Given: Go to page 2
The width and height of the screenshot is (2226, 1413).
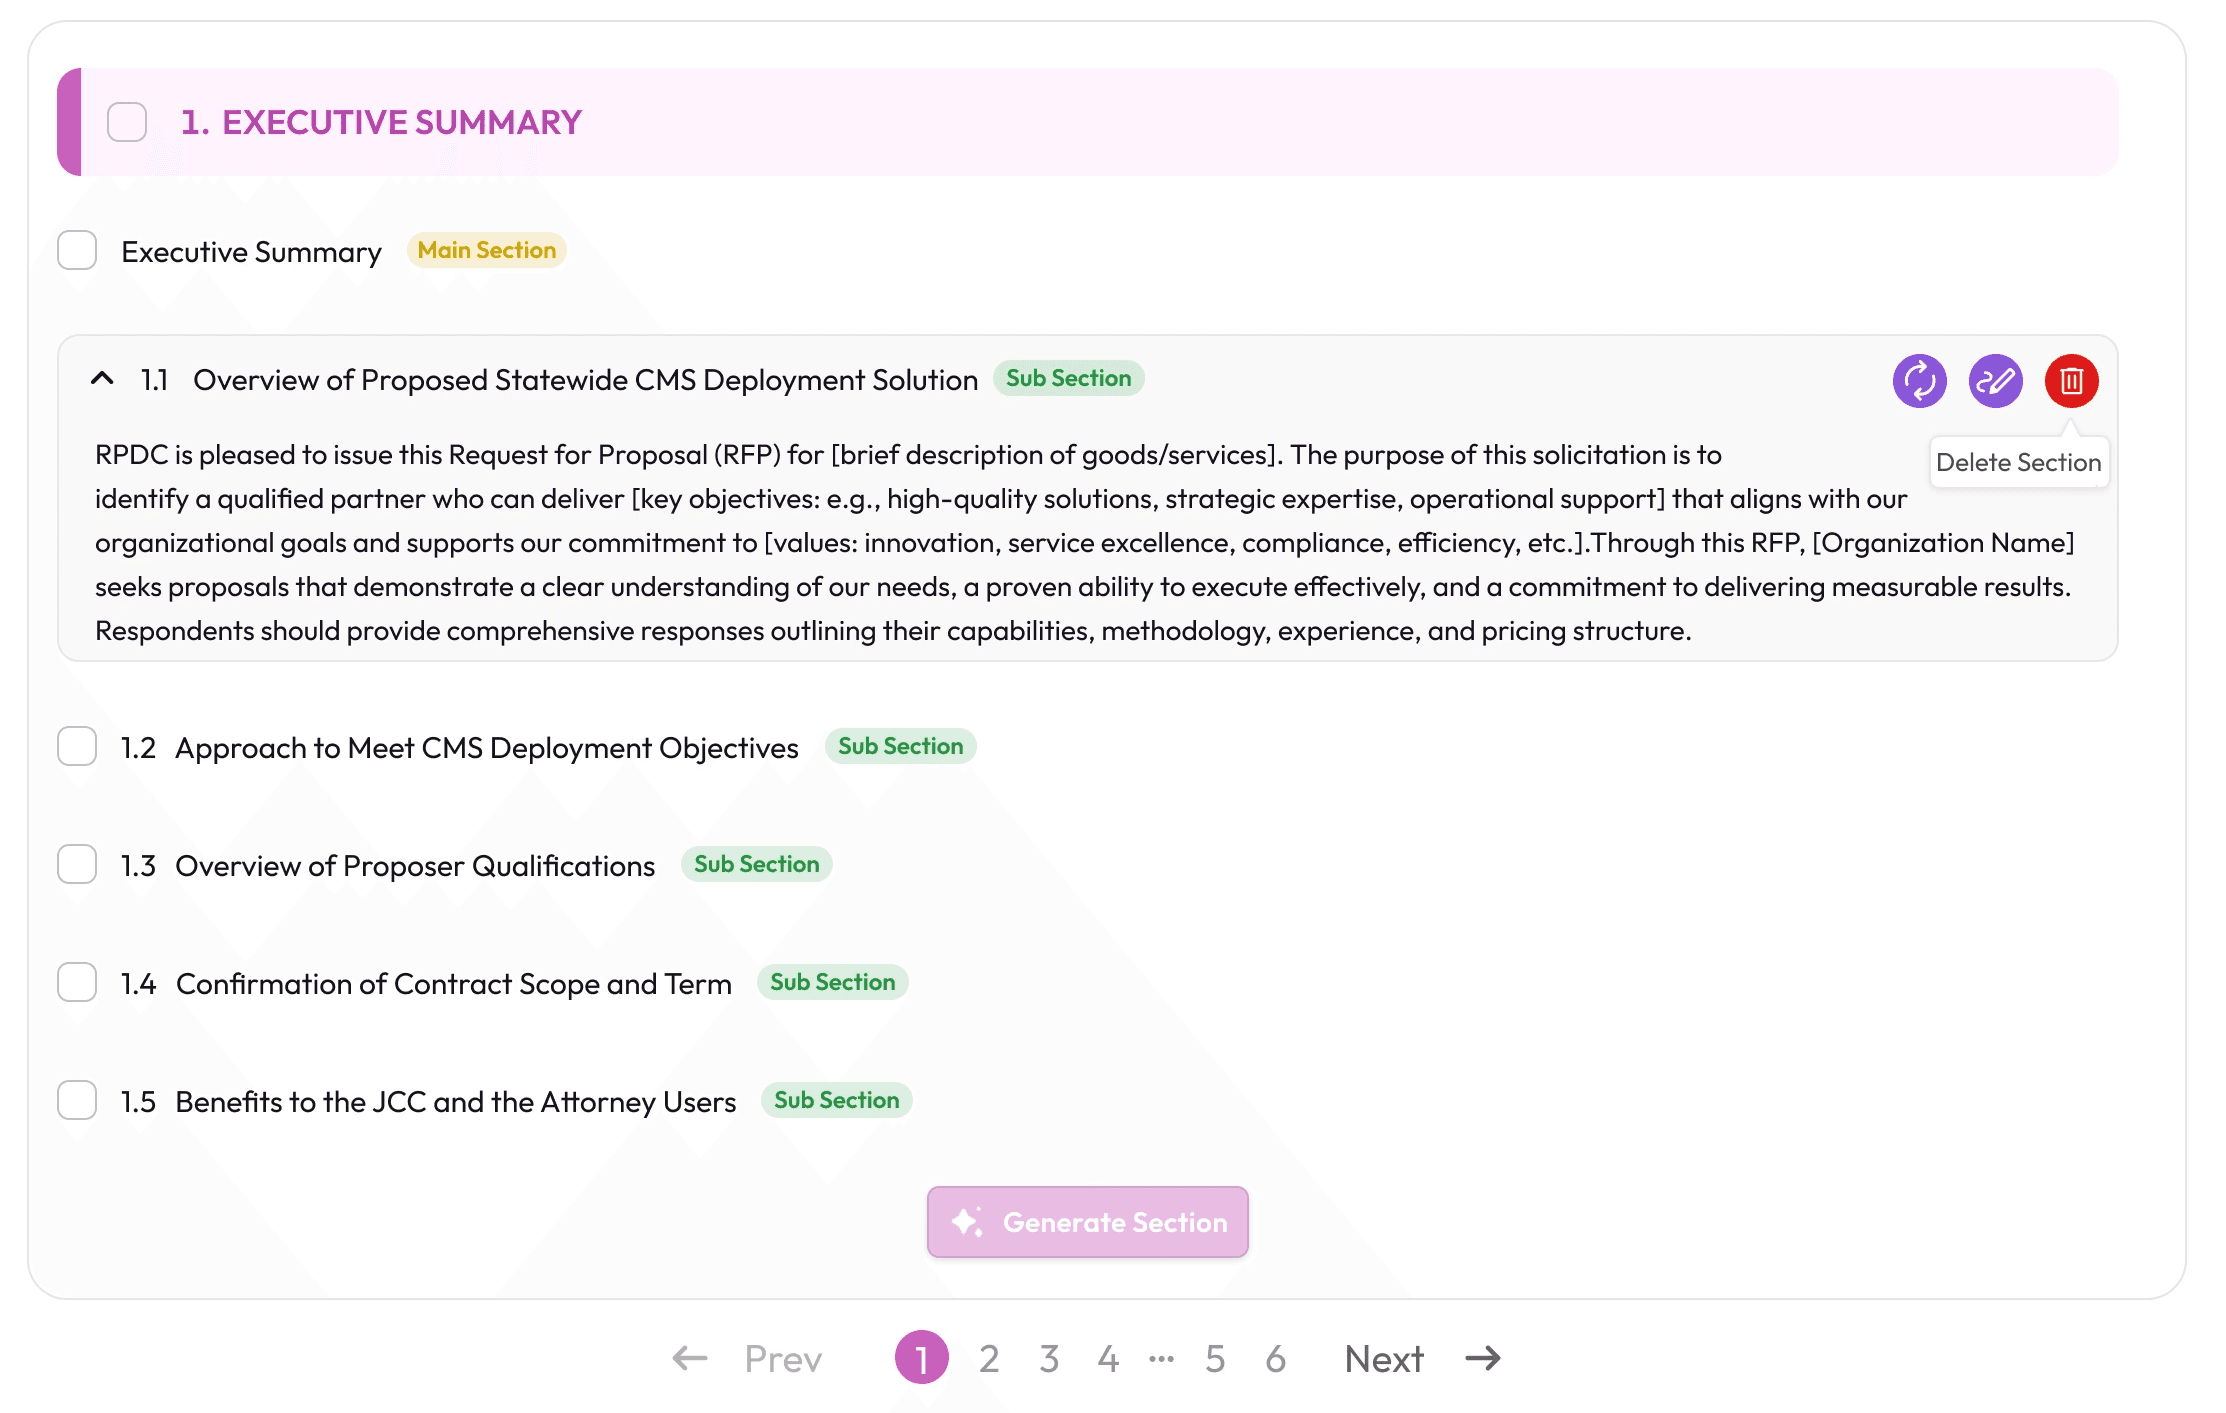Looking at the screenshot, I should [x=989, y=1358].
